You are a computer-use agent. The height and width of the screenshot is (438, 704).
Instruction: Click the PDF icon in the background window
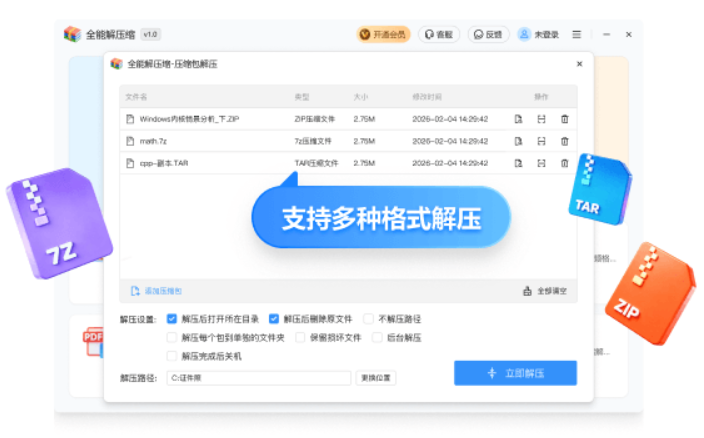tap(93, 343)
